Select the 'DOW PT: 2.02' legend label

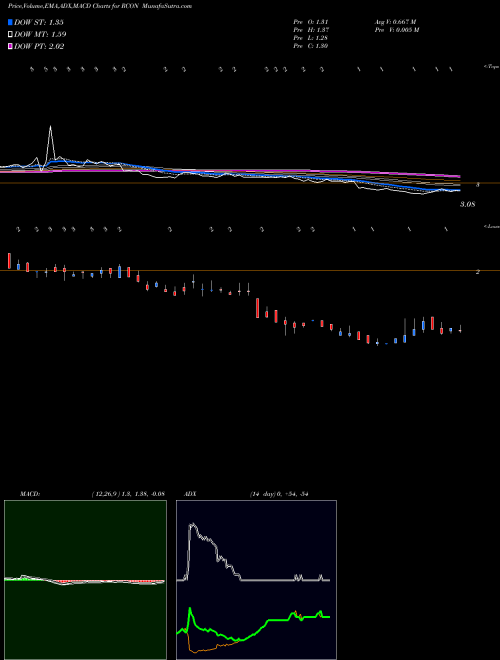[39, 46]
